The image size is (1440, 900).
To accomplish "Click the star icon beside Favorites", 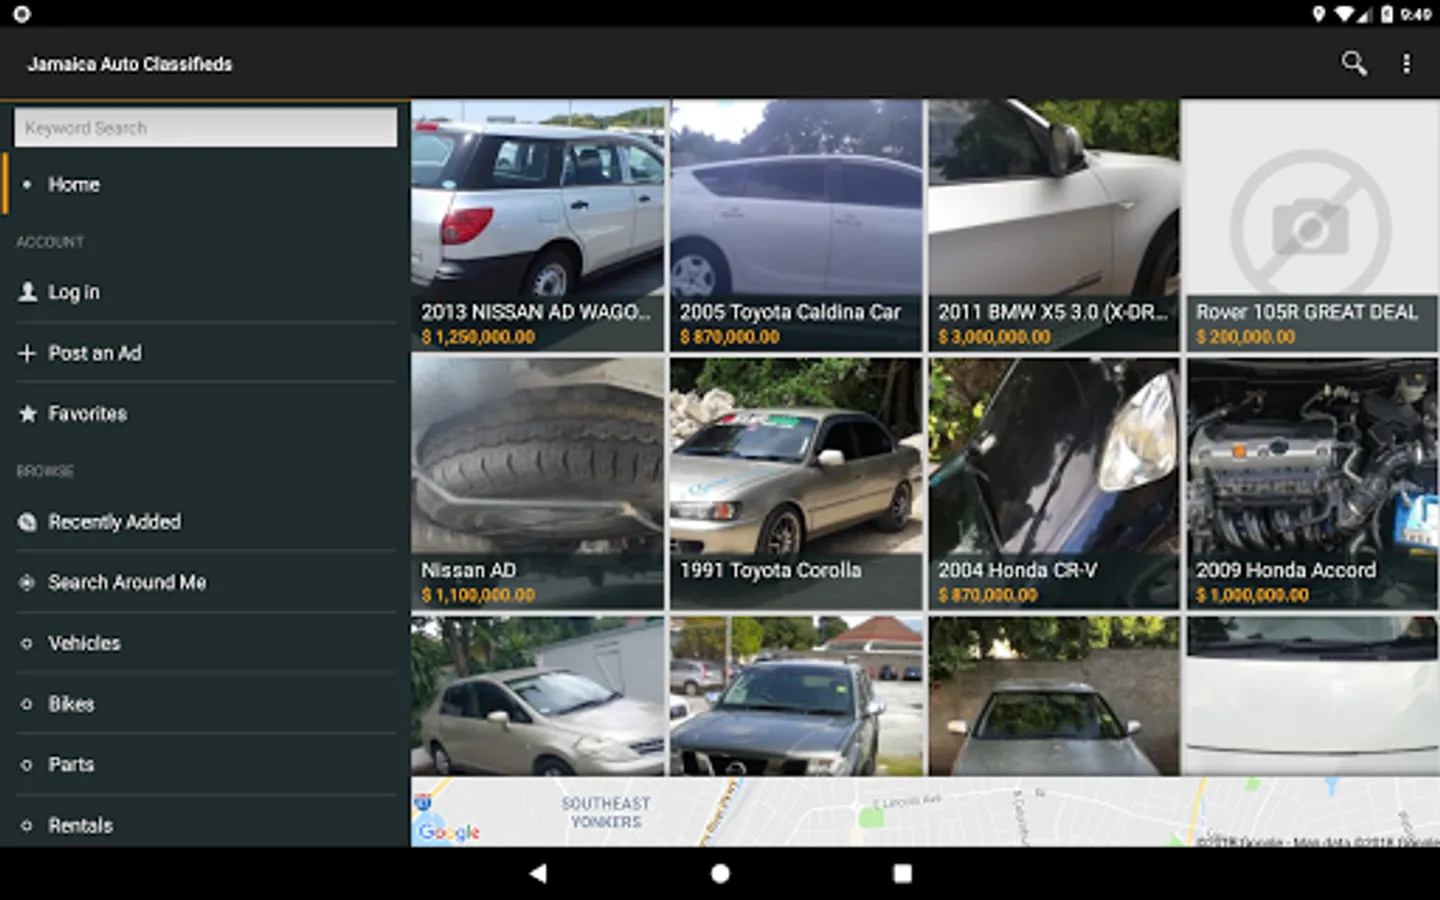I will click(28, 413).
